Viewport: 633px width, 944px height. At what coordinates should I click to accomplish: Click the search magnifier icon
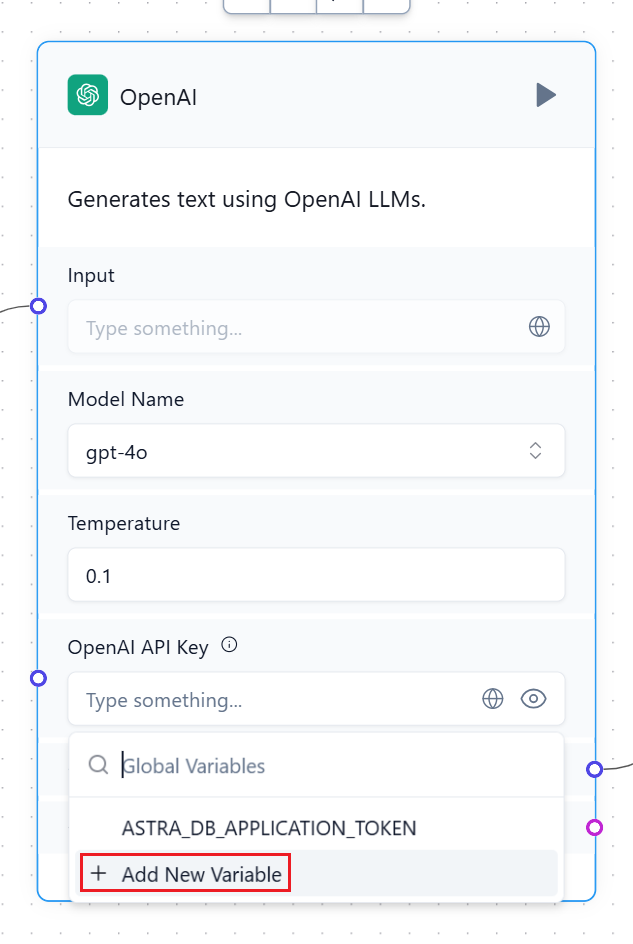click(98, 765)
